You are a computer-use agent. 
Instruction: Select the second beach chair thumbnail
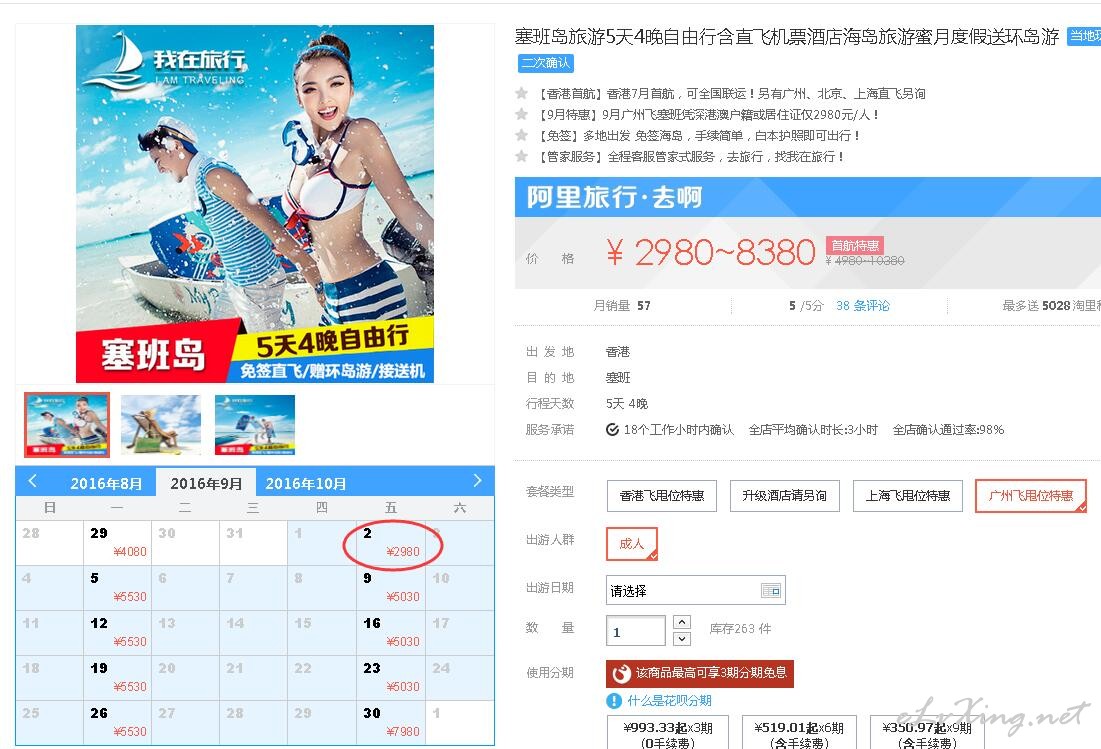click(161, 425)
